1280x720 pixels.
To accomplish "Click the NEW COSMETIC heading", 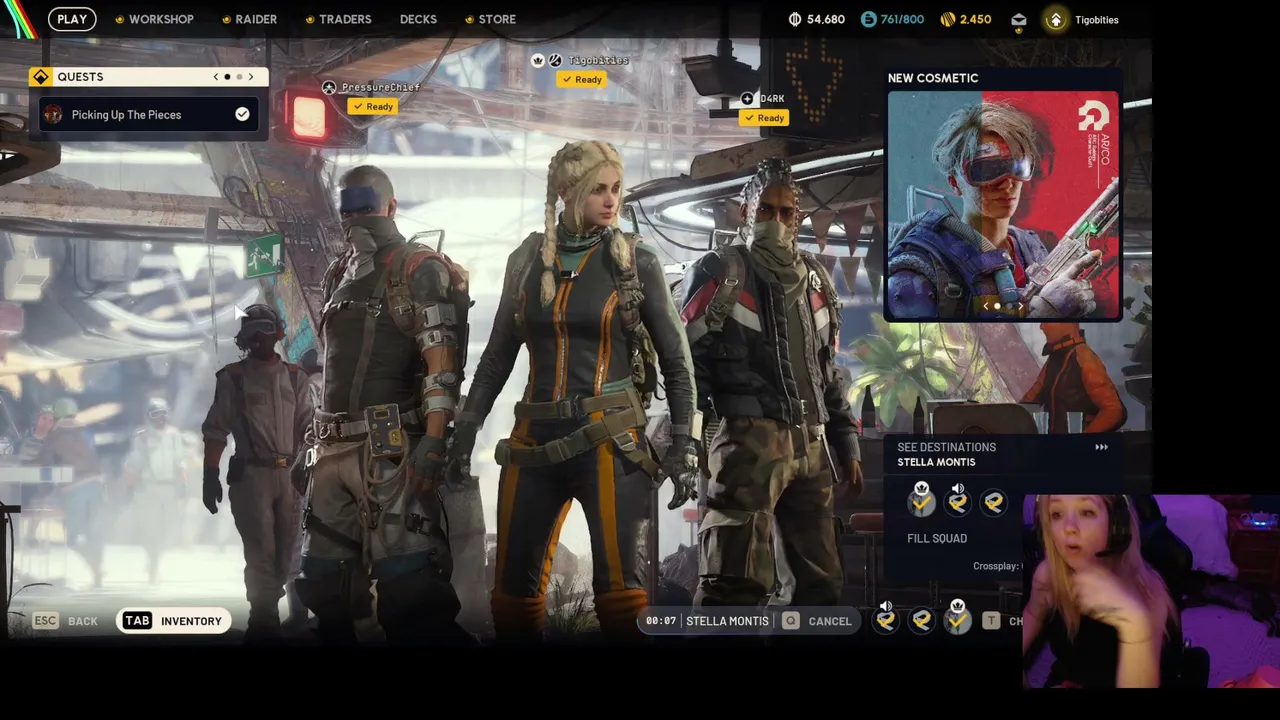I will [933, 78].
